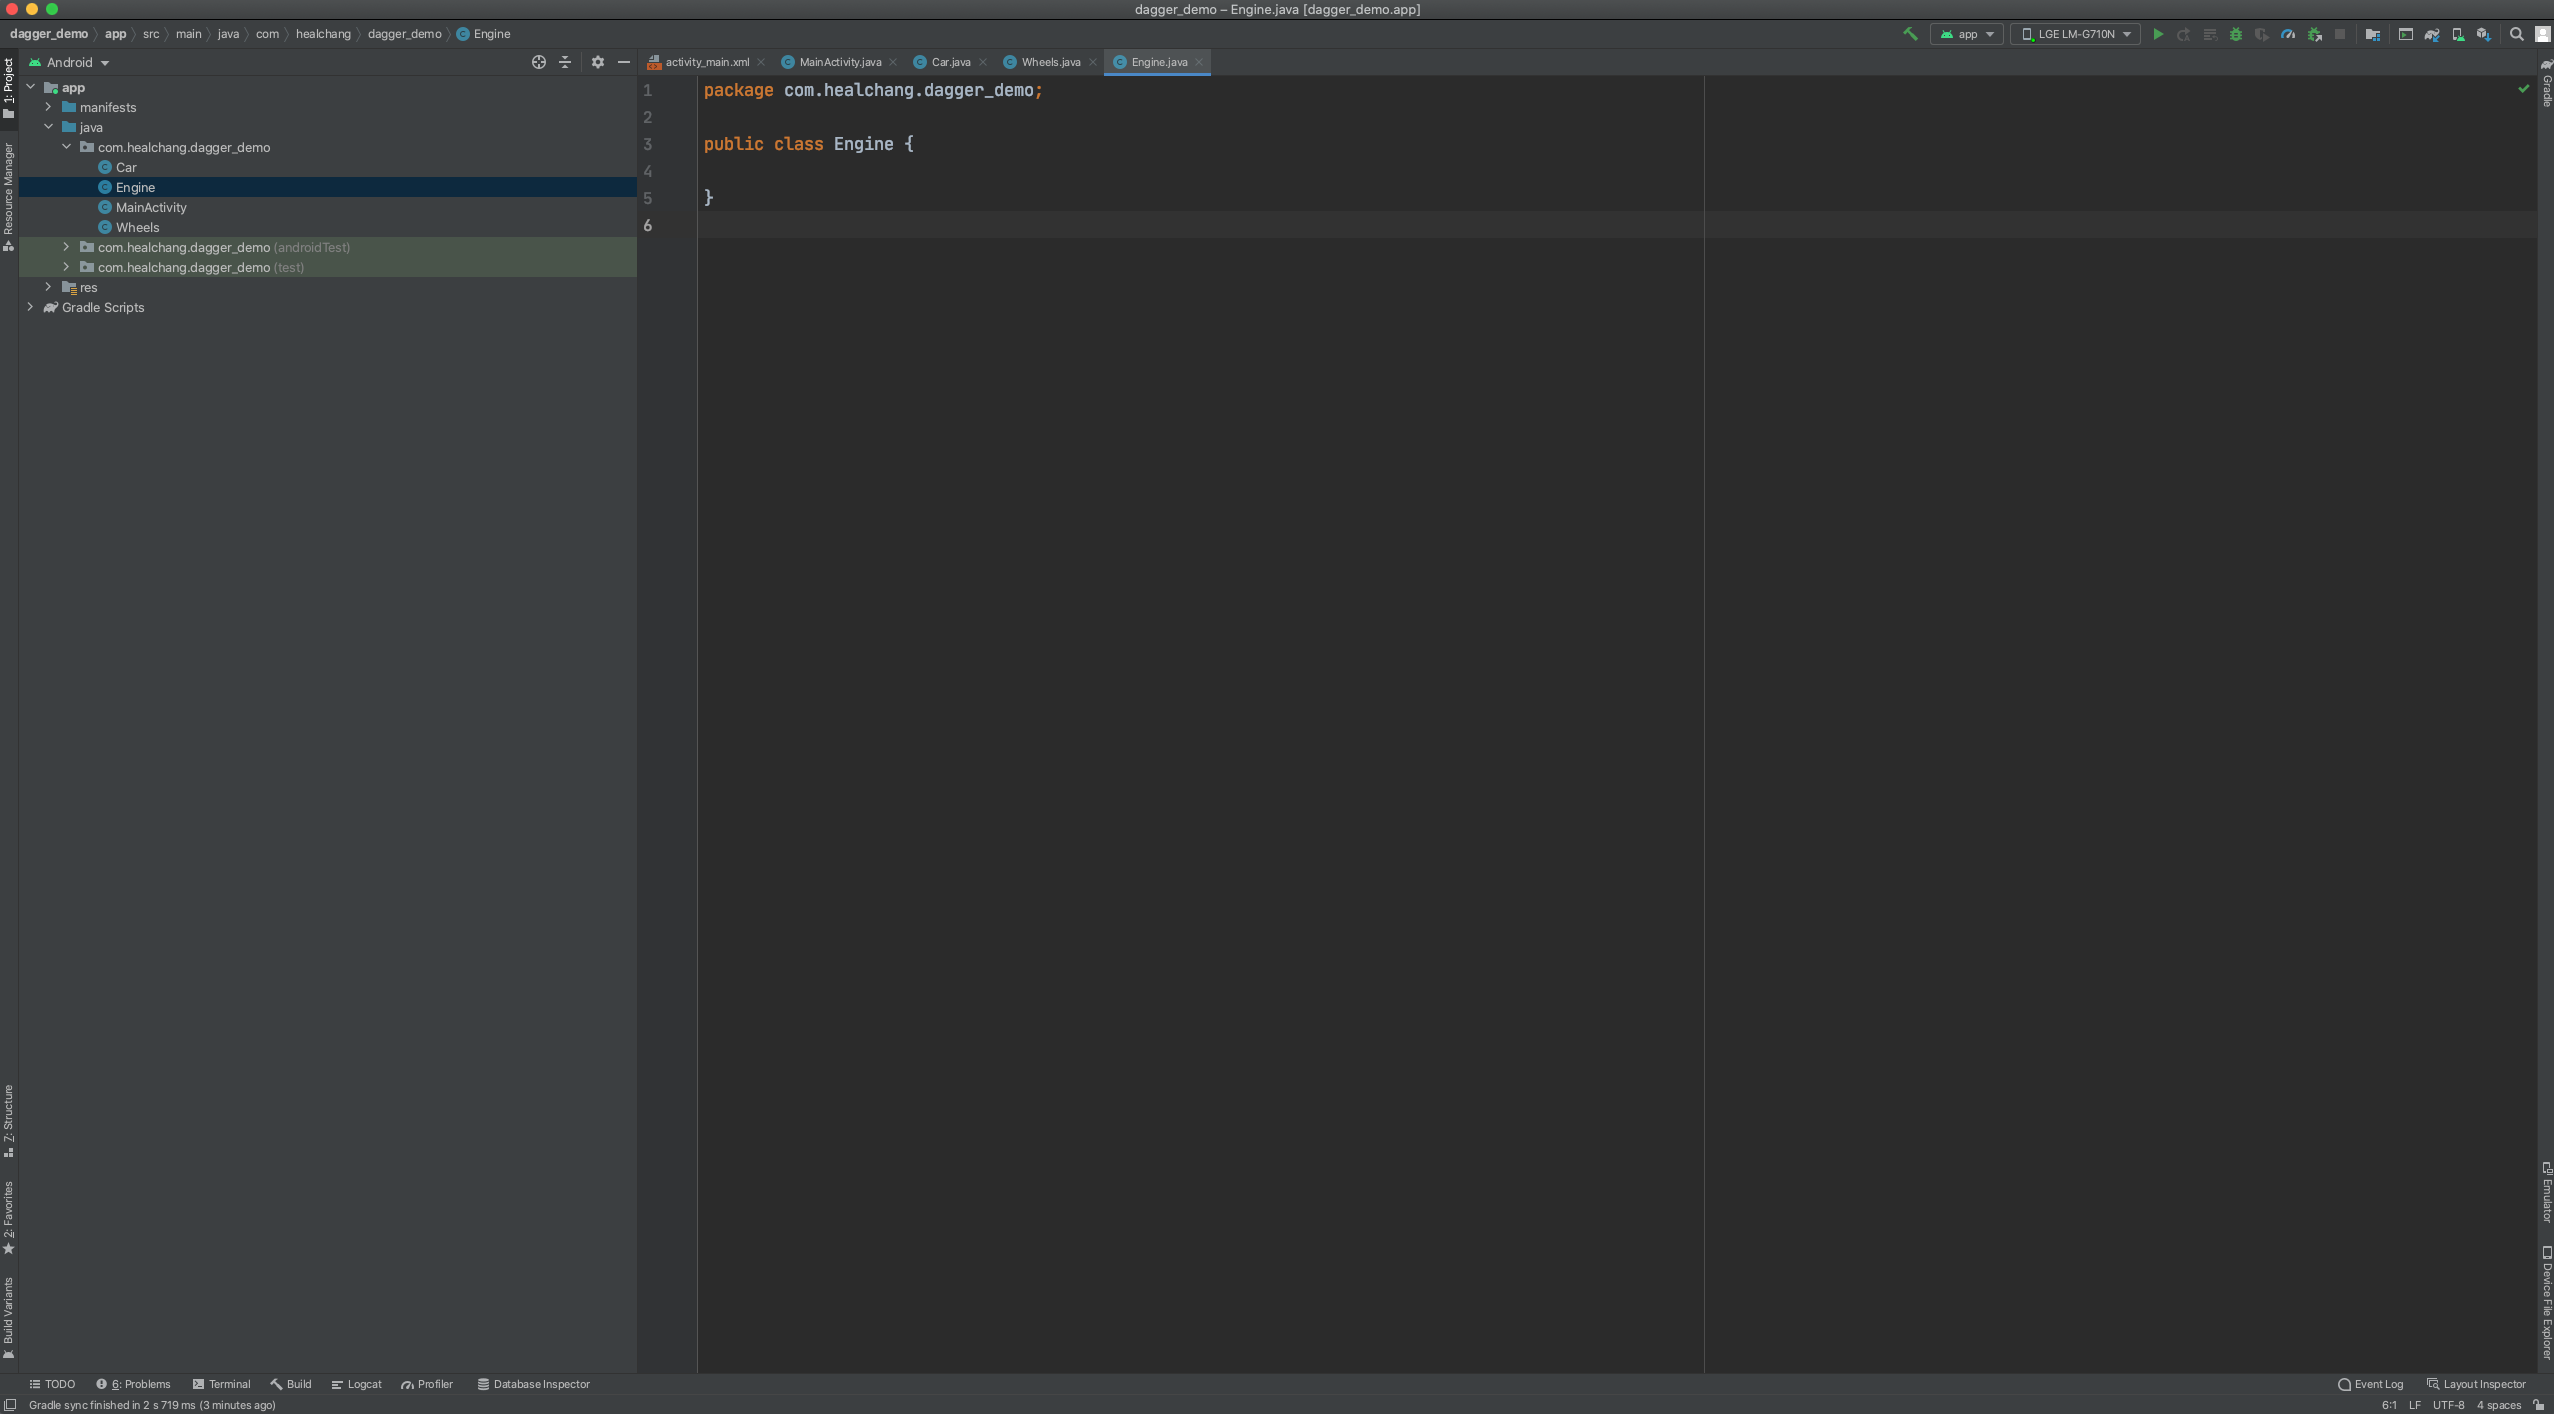Click the Search Everywhere magnifier icon
This screenshot has width=2554, height=1414.
coord(2517,34)
